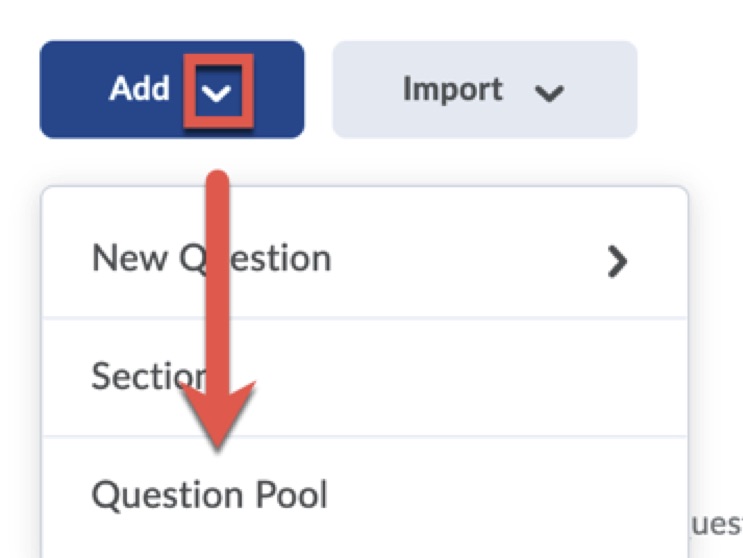
Task: Select Question Pool menu entry
Action: coord(209,494)
